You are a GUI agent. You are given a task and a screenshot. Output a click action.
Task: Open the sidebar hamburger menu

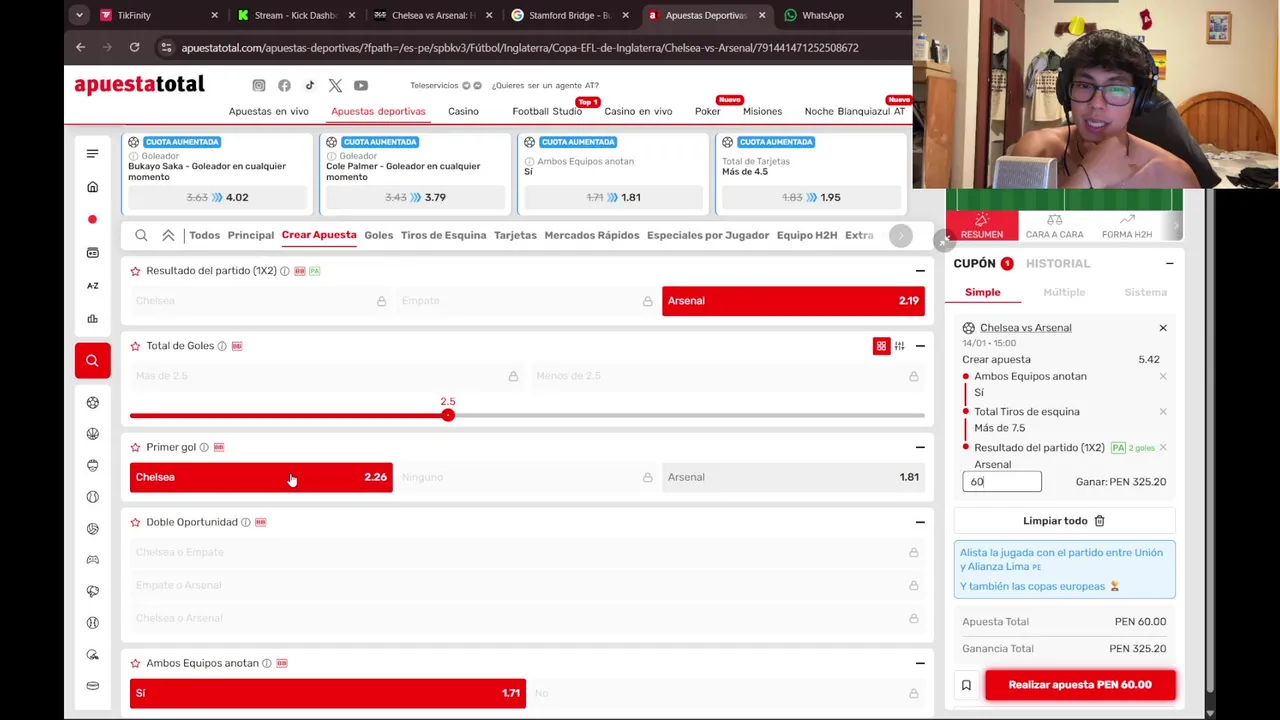(92, 153)
